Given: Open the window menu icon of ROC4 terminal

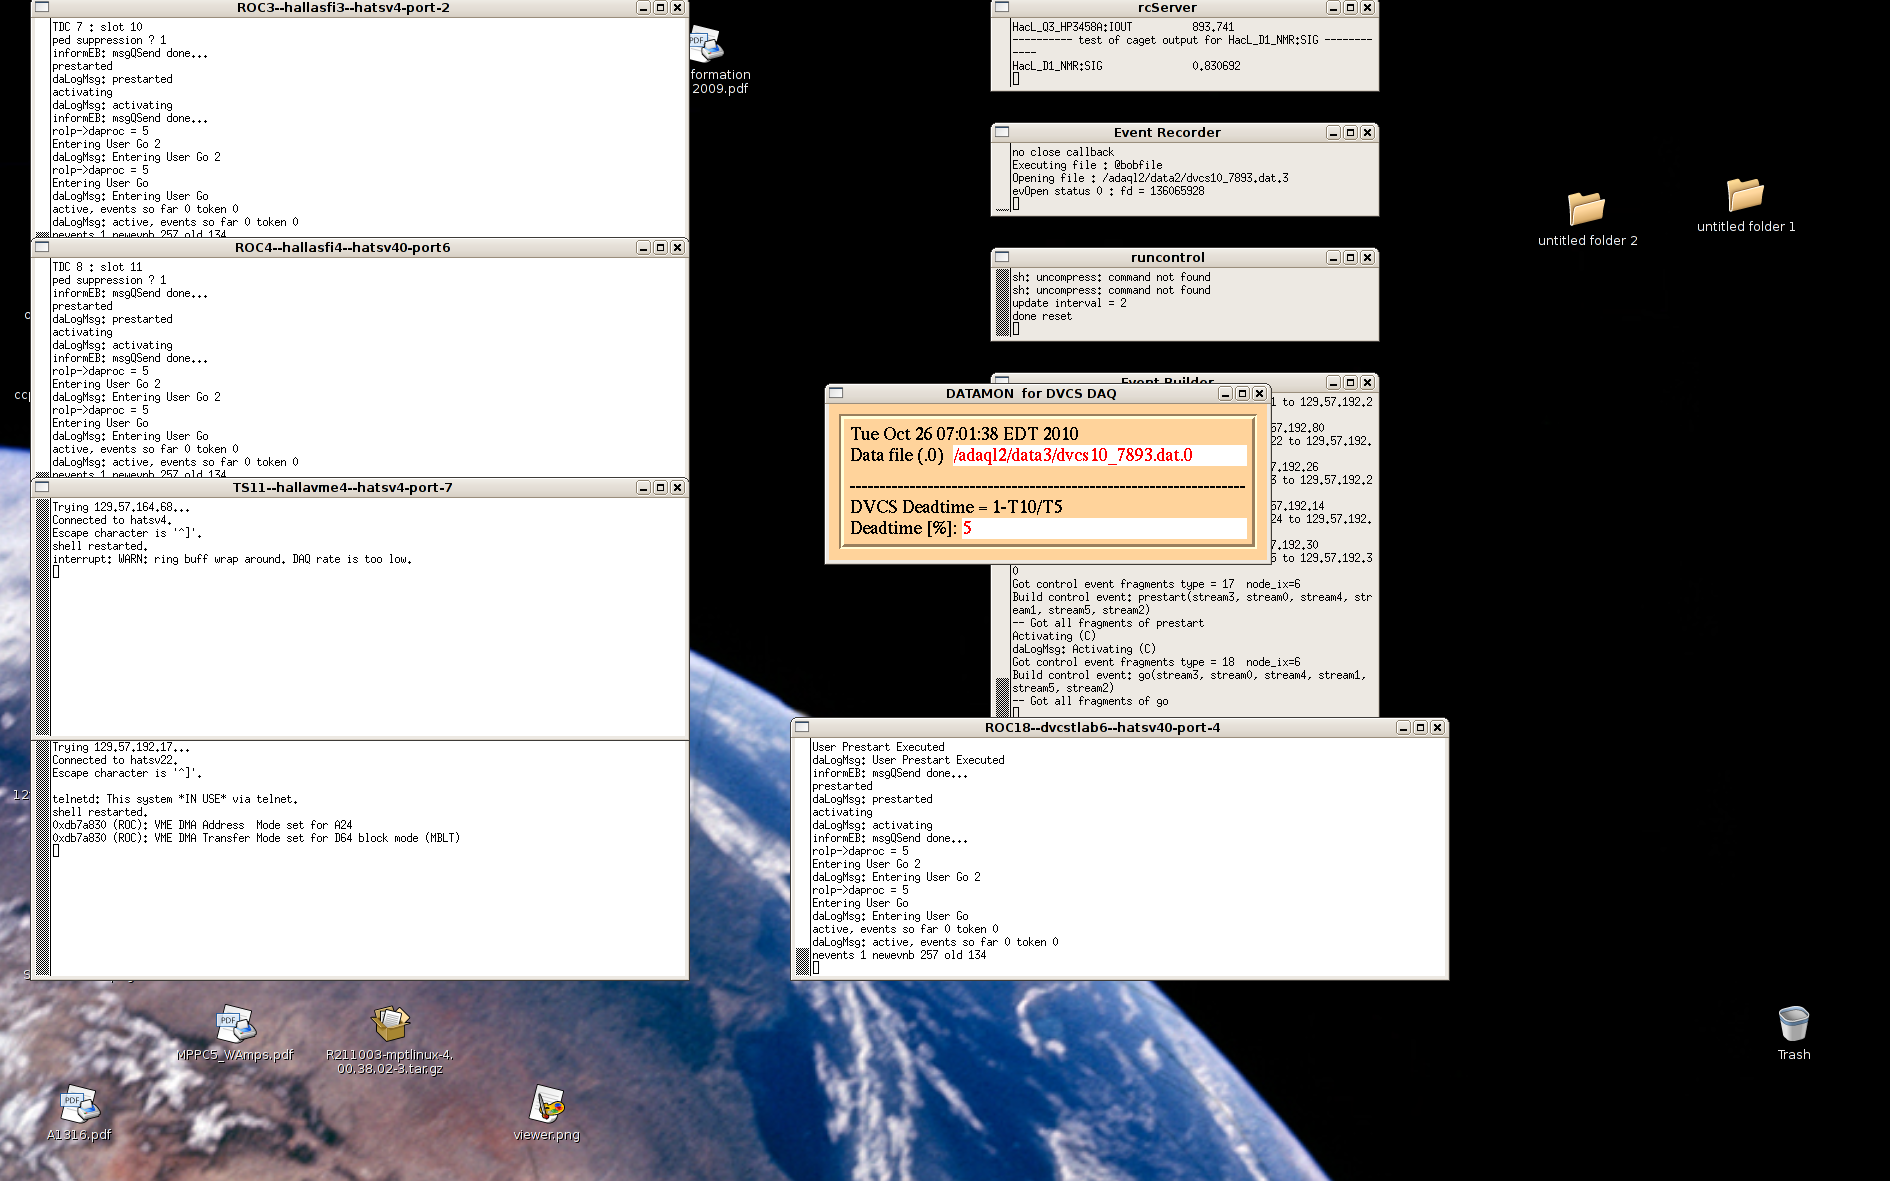Looking at the screenshot, I should [x=42, y=247].
